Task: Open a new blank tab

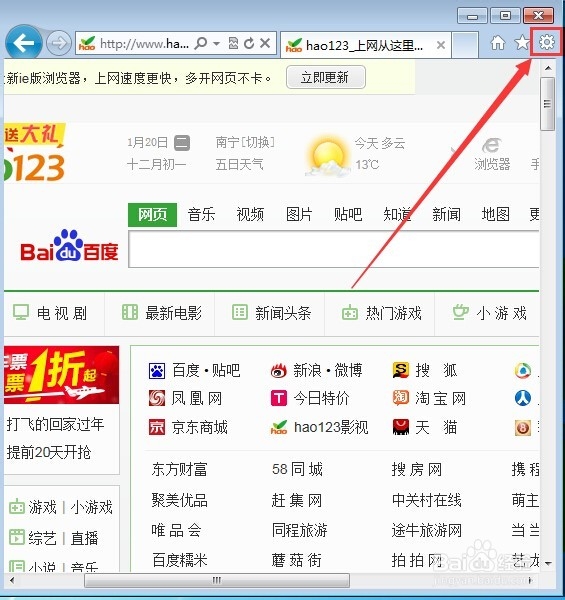Action: pyautogui.click(x=465, y=45)
